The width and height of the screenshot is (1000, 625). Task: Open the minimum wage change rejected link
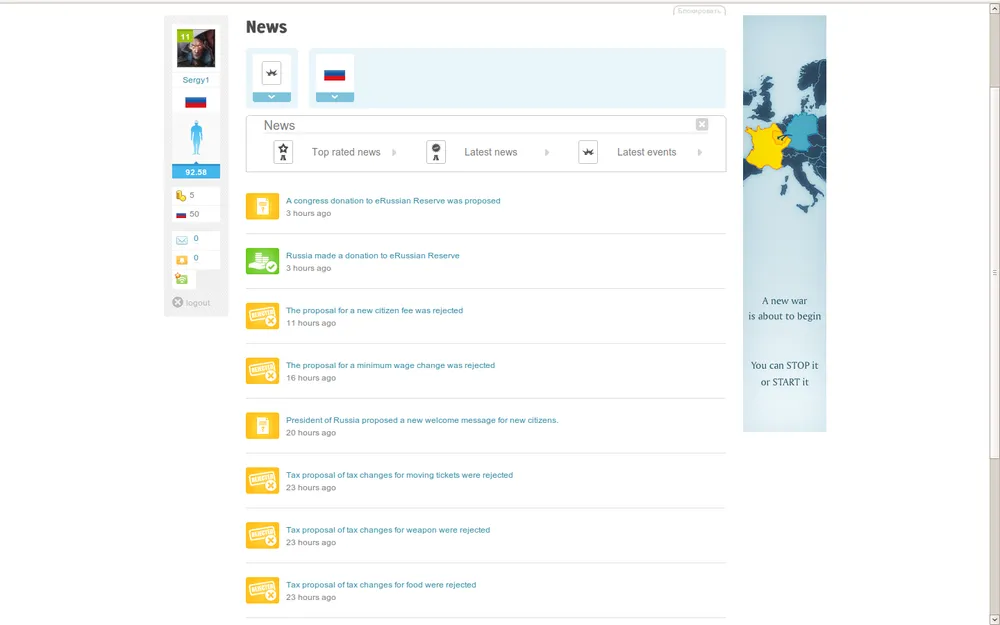point(390,365)
